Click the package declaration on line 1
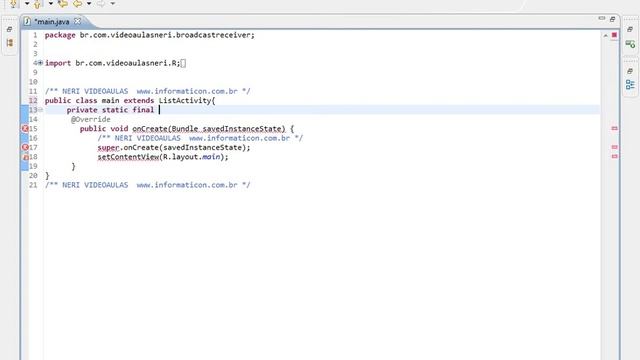Image resolution: width=640 pixels, height=360 pixels. point(149,35)
